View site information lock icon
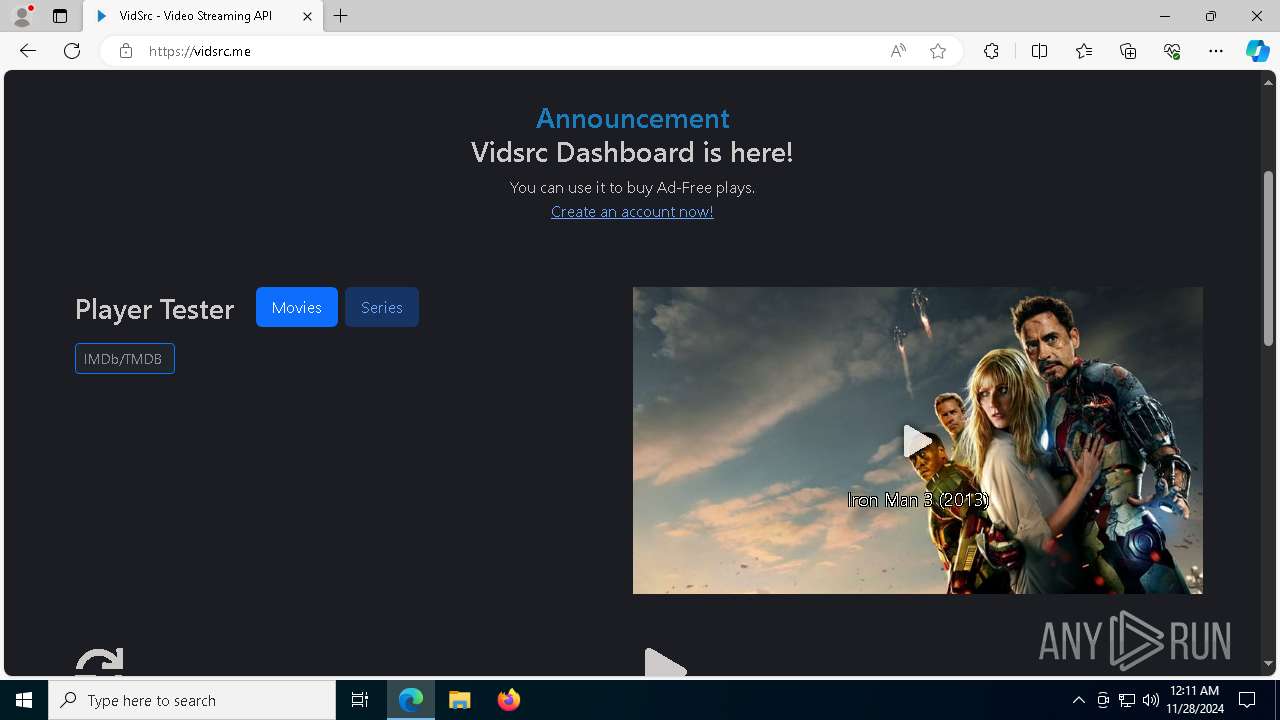This screenshot has height=720, width=1280. tap(126, 51)
